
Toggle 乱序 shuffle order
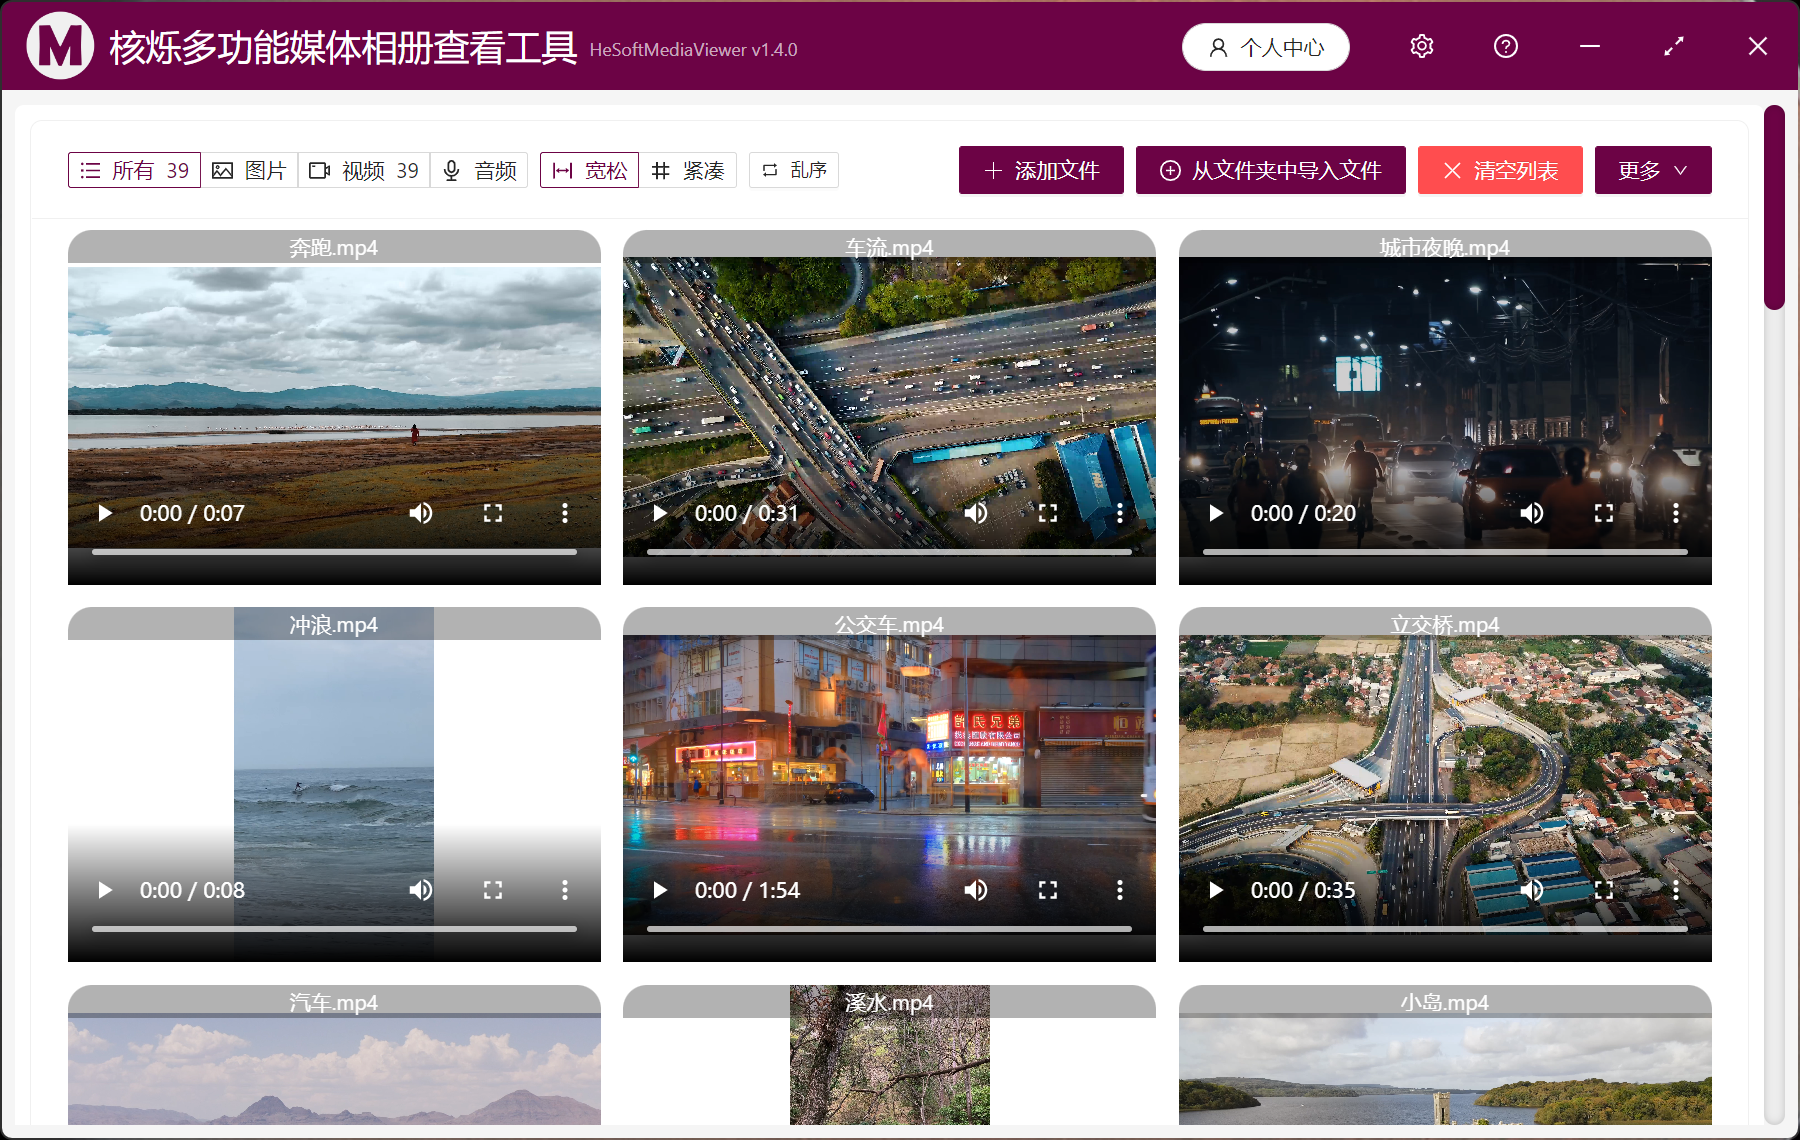(x=793, y=170)
